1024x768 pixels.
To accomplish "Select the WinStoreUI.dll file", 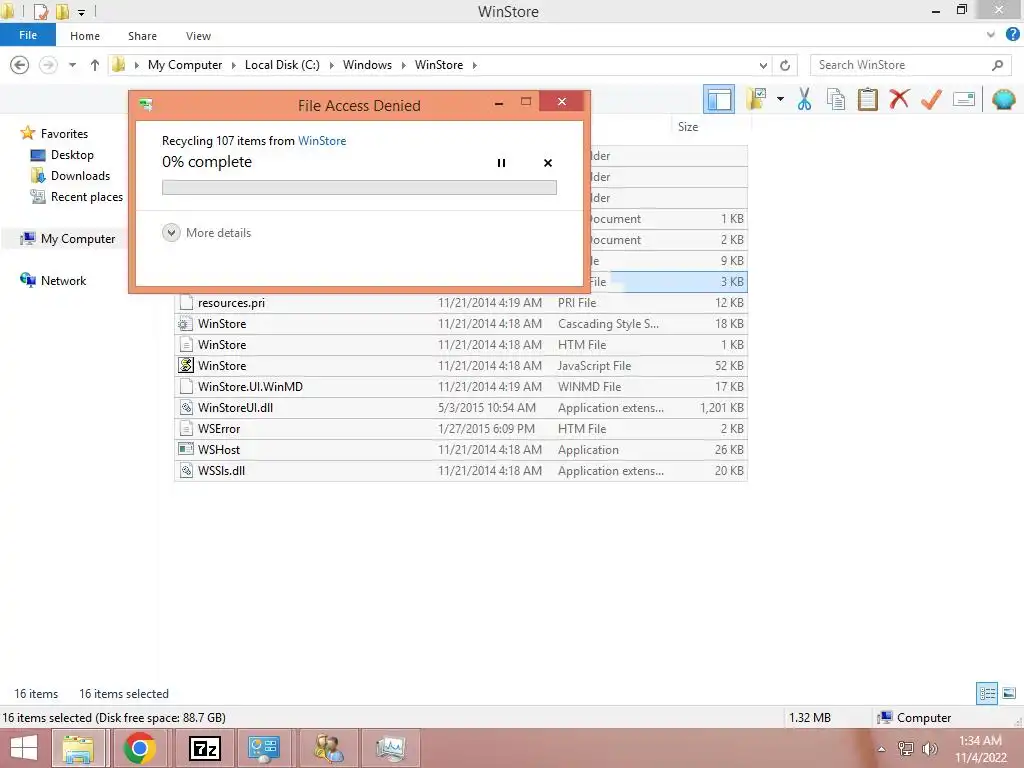I will pyautogui.click(x=461, y=408).
